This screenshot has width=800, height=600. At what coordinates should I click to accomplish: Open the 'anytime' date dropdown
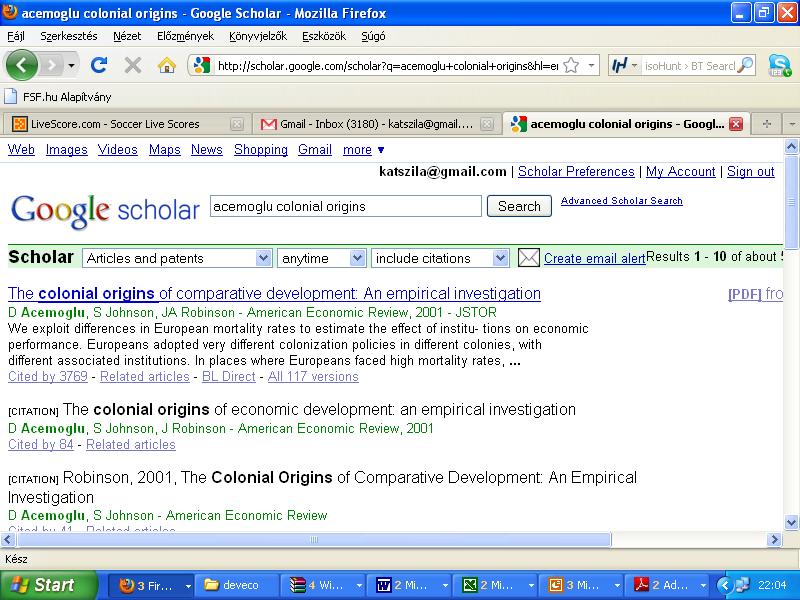point(321,258)
